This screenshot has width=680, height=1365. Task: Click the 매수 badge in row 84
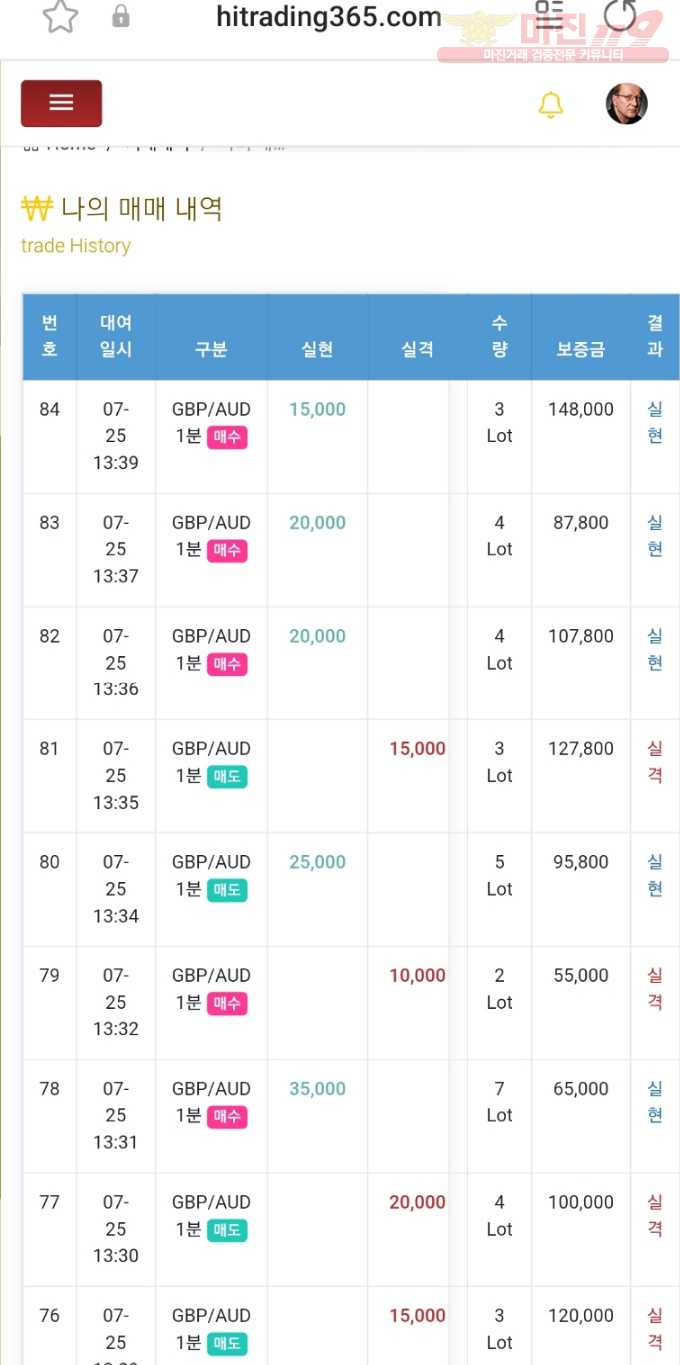tap(227, 437)
